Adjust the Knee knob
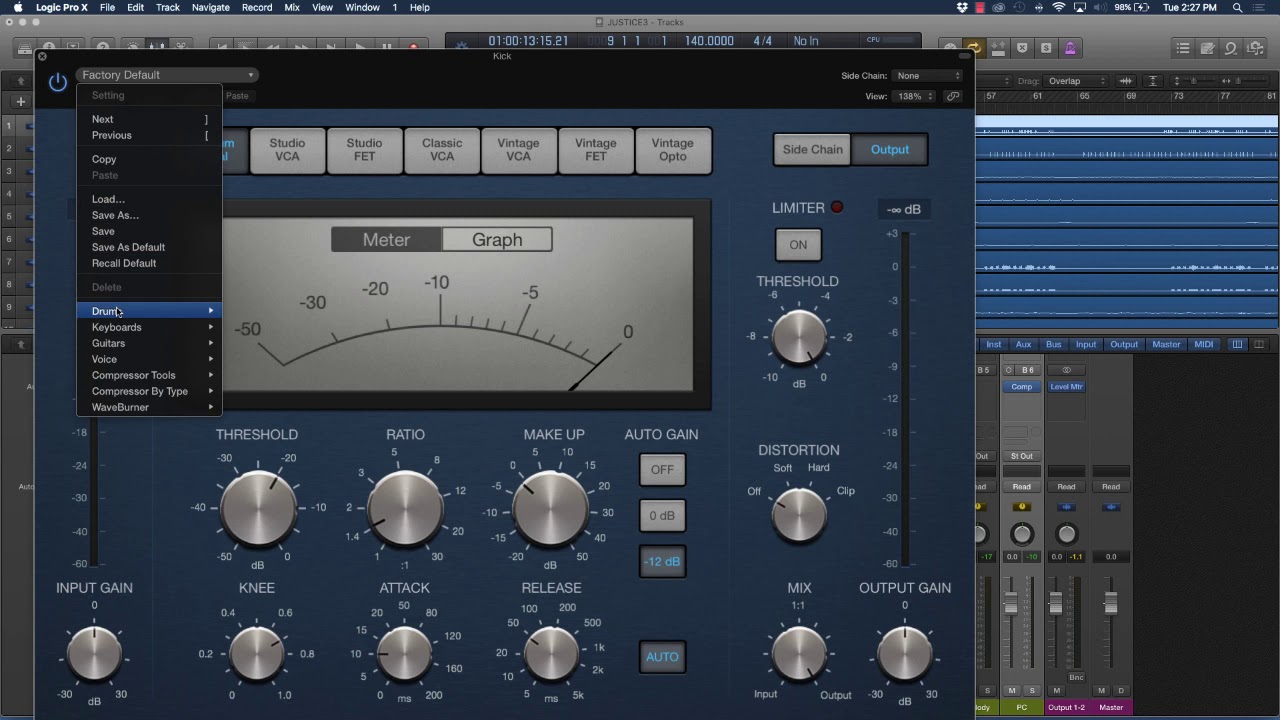Image resolution: width=1280 pixels, height=720 pixels. [257, 654]
